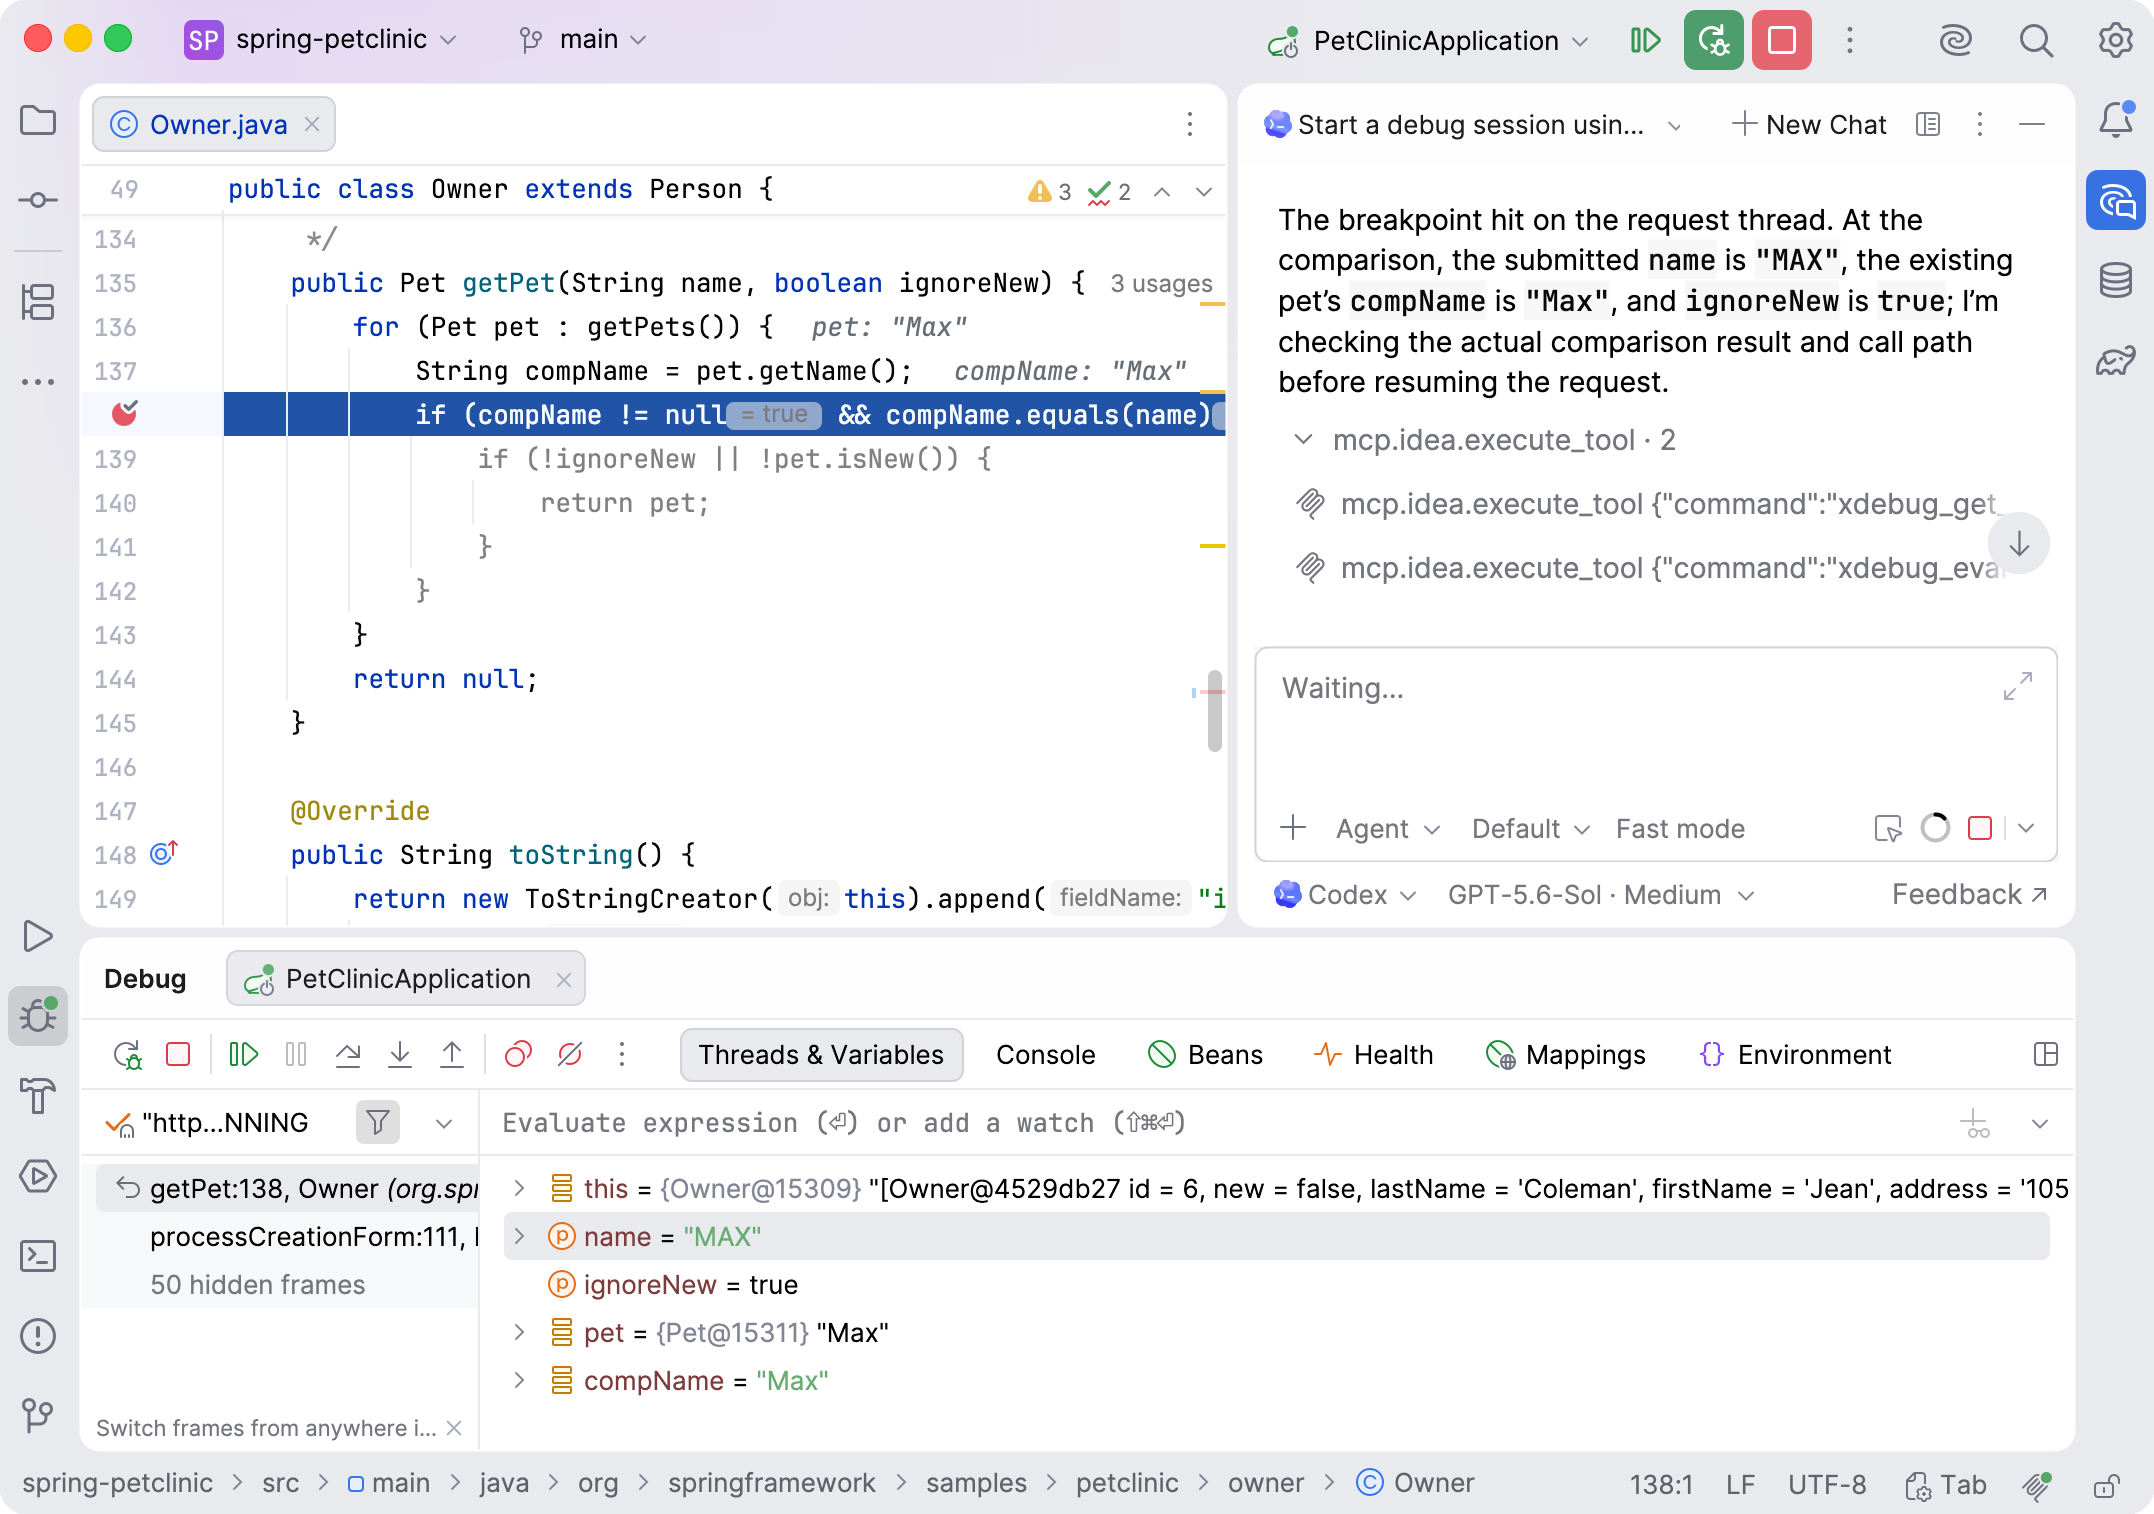Expand the compName variable node
Viewport: 2154px width, 1514px height.
coord(519,1380)
